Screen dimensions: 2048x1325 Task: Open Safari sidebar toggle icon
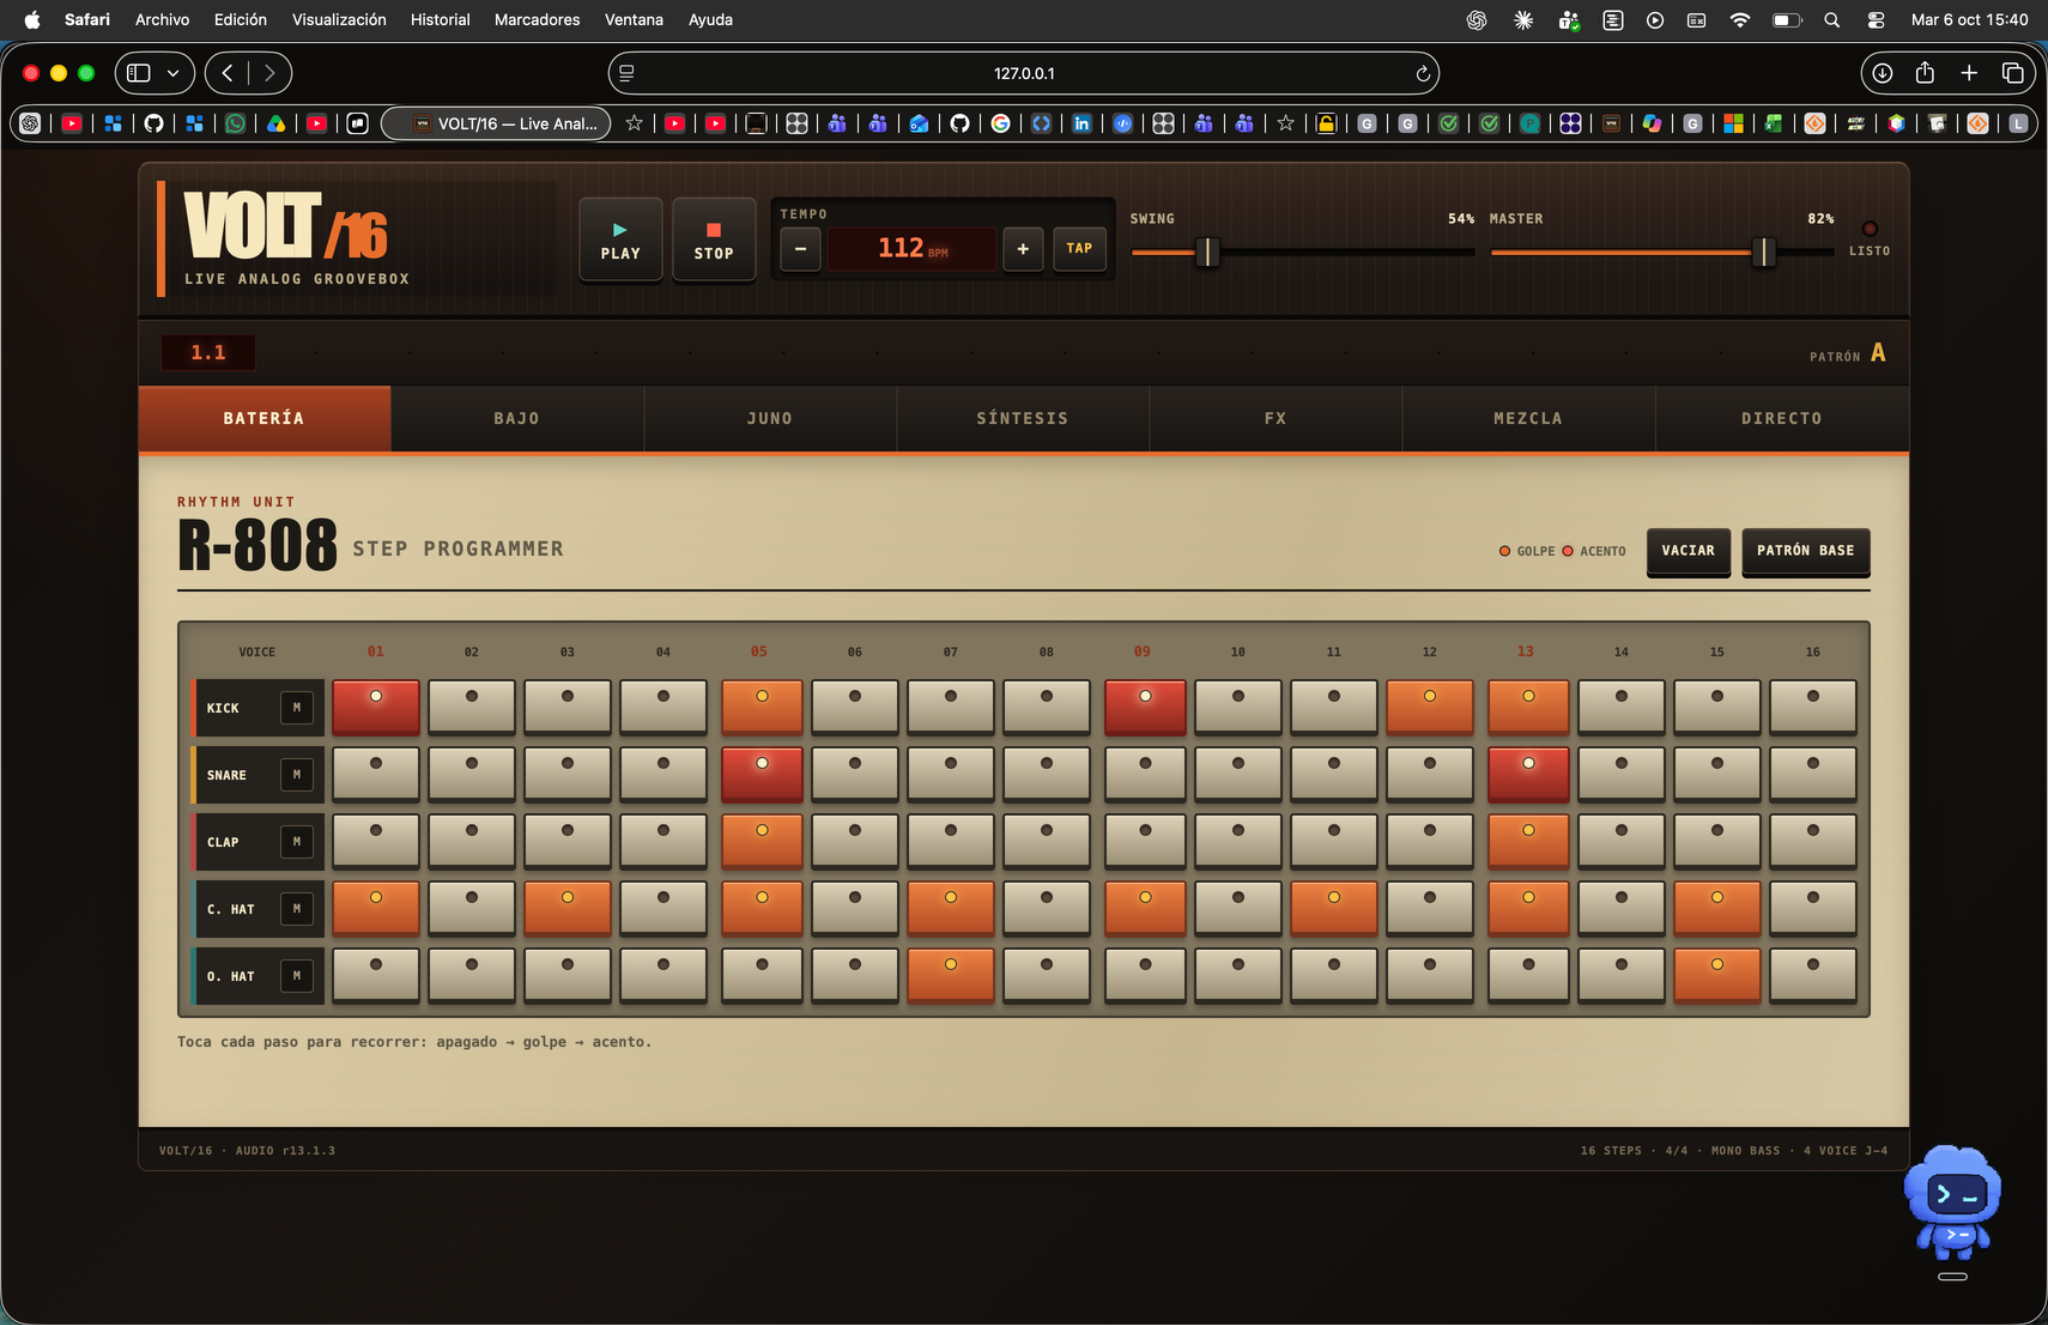pyautogui.click(x=139, y=73)
